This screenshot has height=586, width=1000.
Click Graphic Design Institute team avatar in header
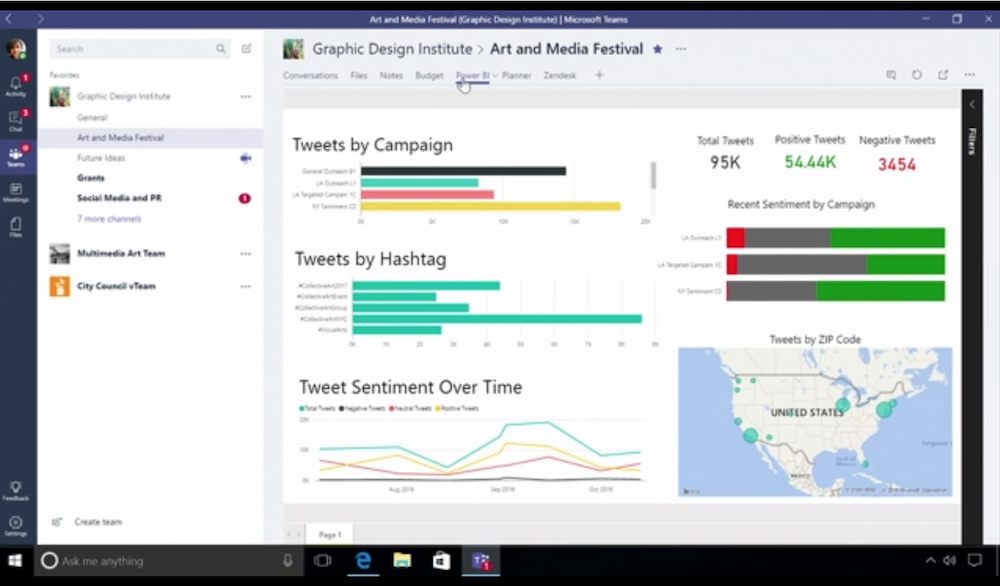[x=293, y=49]
